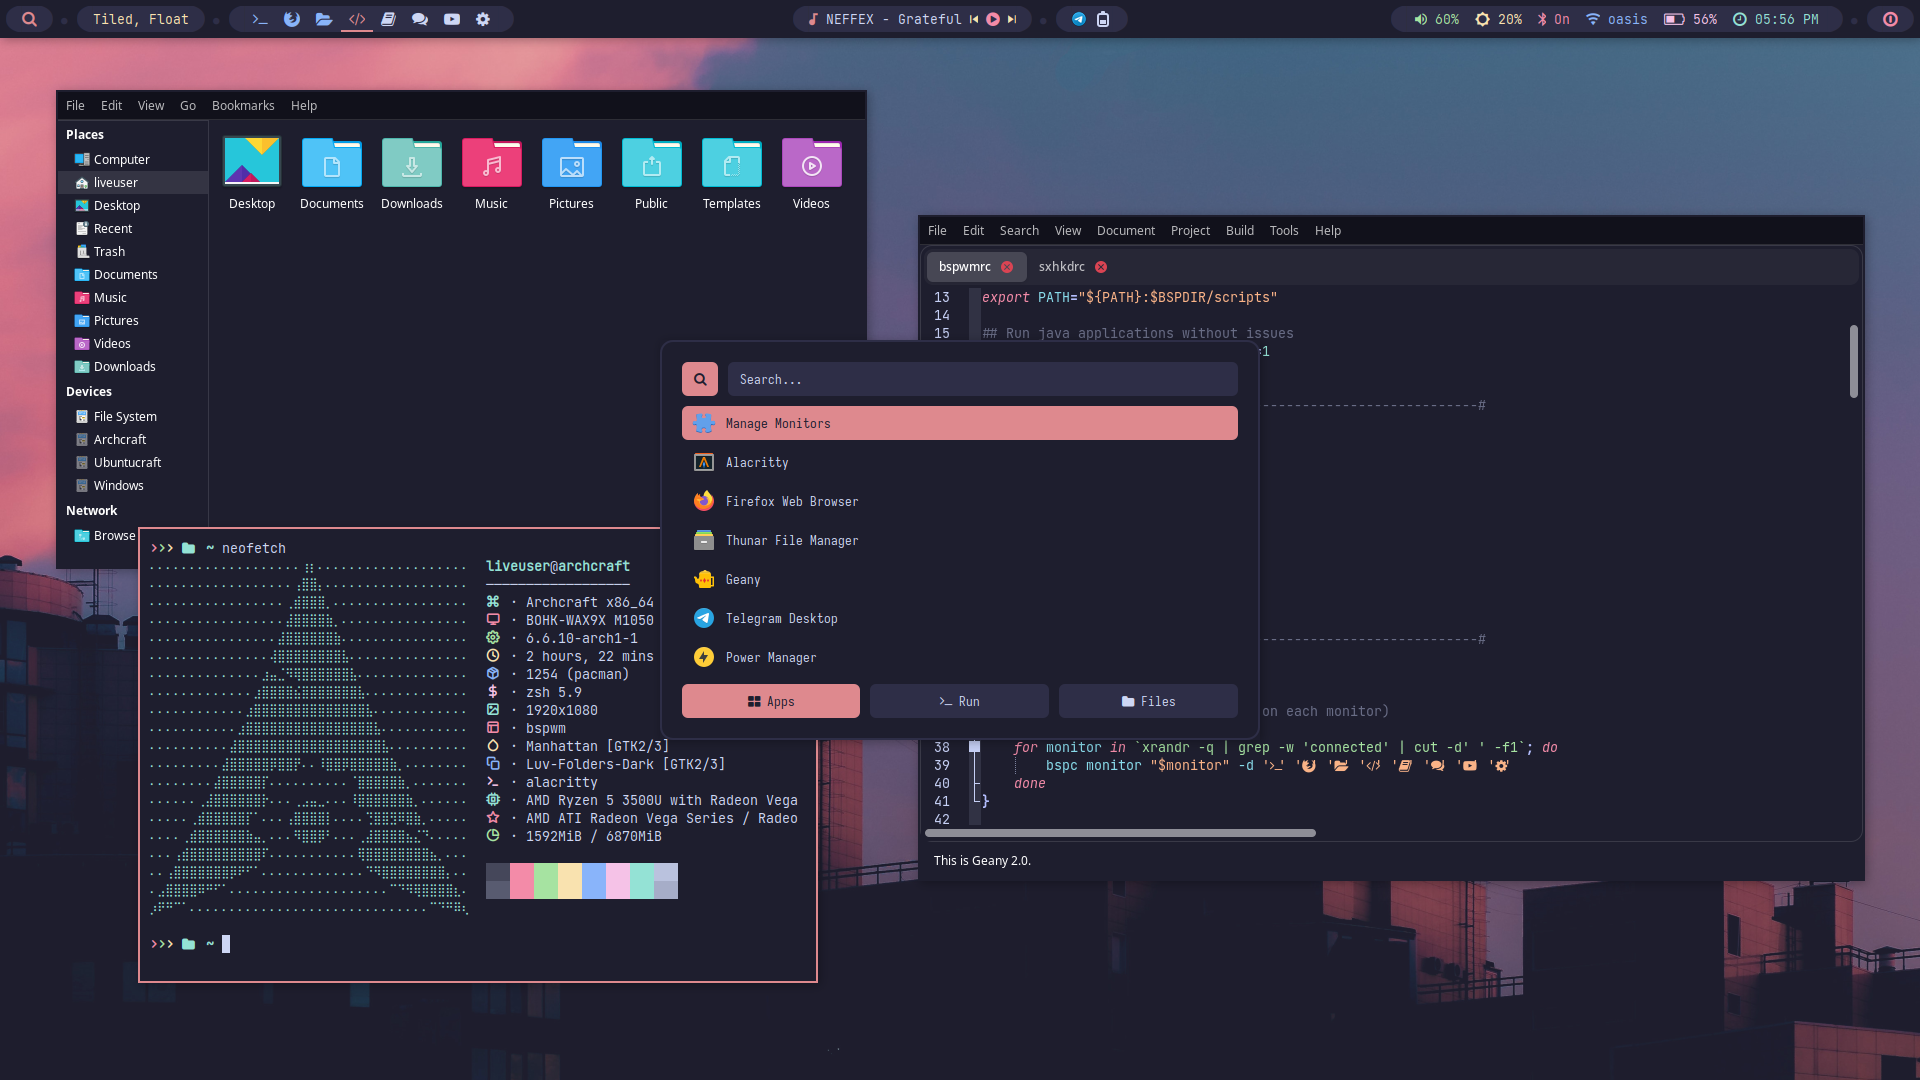
Task: Click the terminal workspace icon in top bar
Action: pos(260,19)
